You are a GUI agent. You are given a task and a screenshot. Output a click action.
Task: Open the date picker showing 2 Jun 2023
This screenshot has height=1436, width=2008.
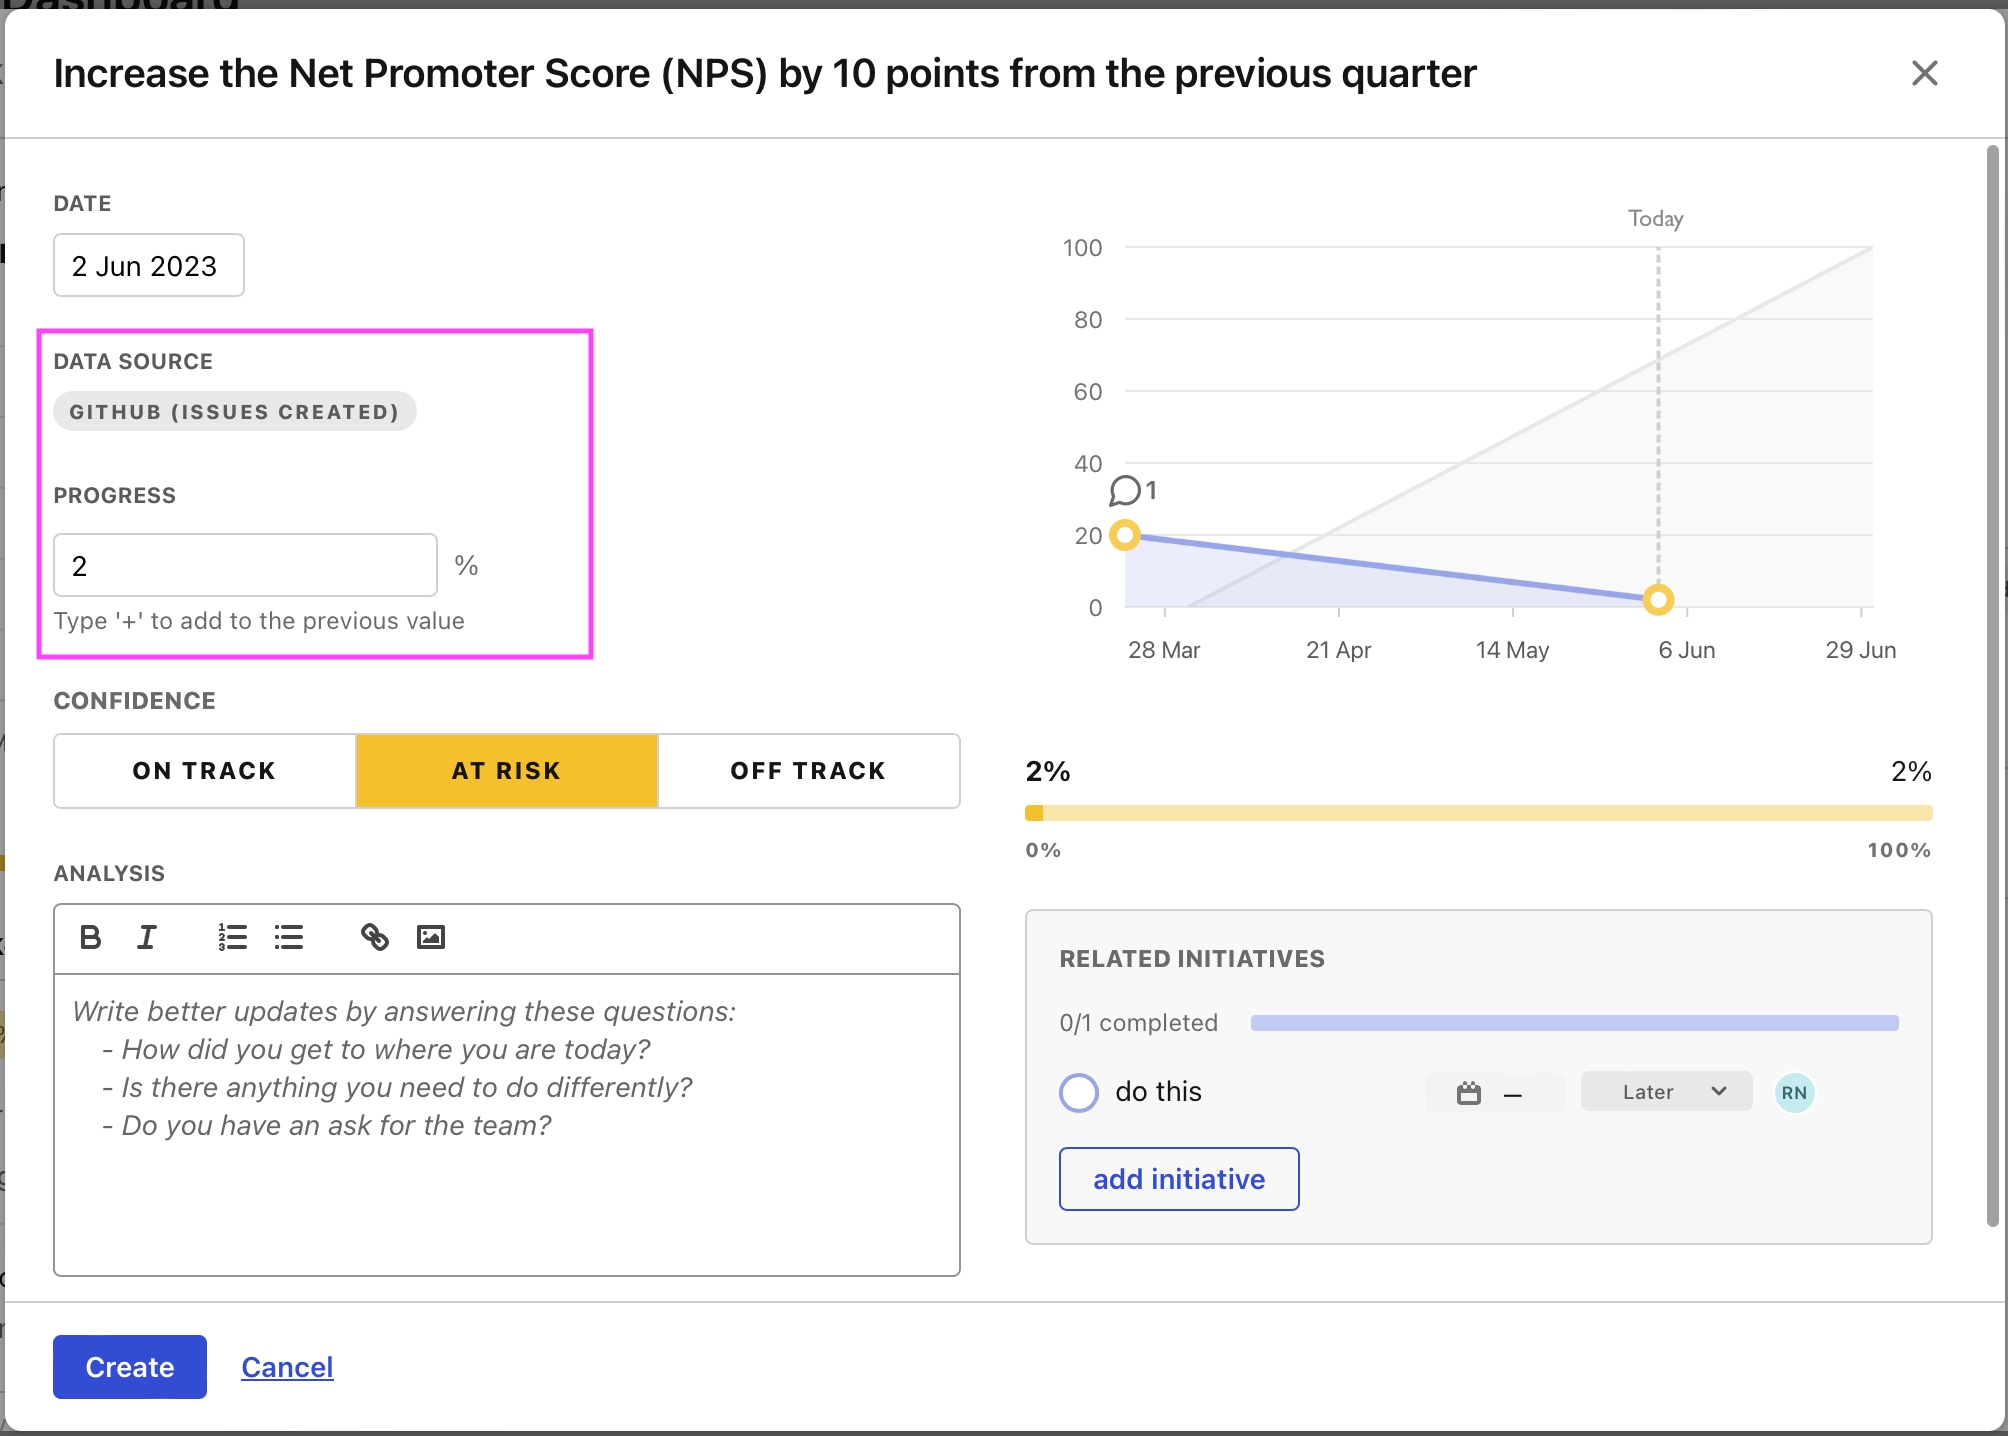tap(148, 266)
